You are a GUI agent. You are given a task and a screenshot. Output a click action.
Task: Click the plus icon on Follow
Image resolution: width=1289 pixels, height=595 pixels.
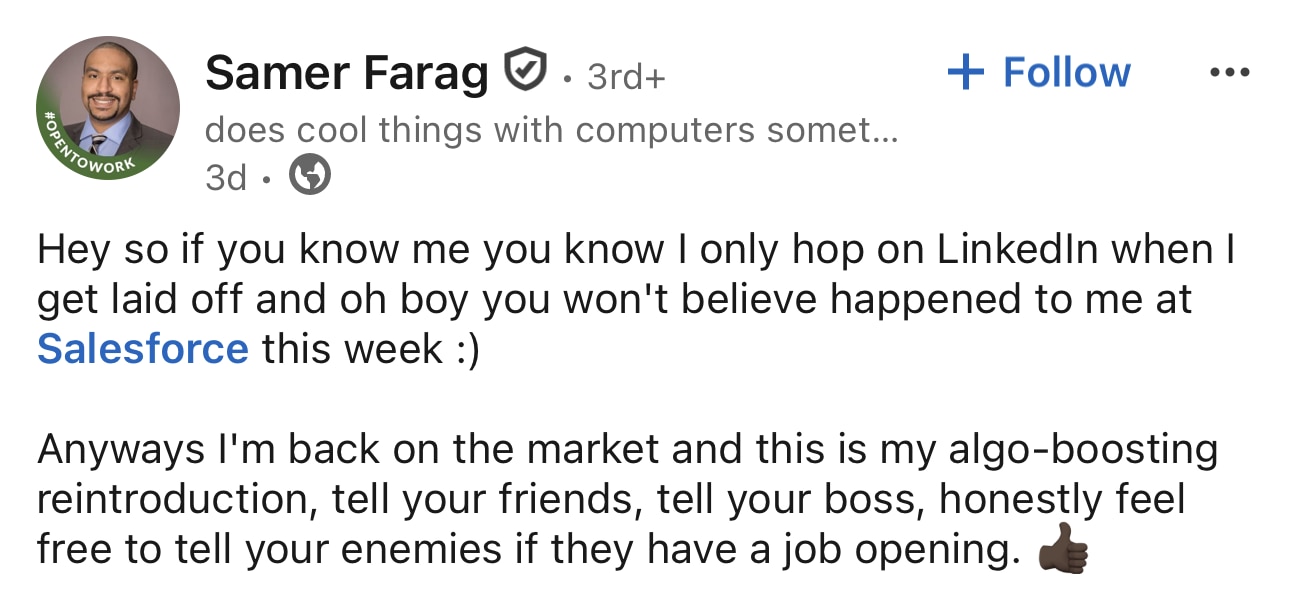[x=965, y=72]
